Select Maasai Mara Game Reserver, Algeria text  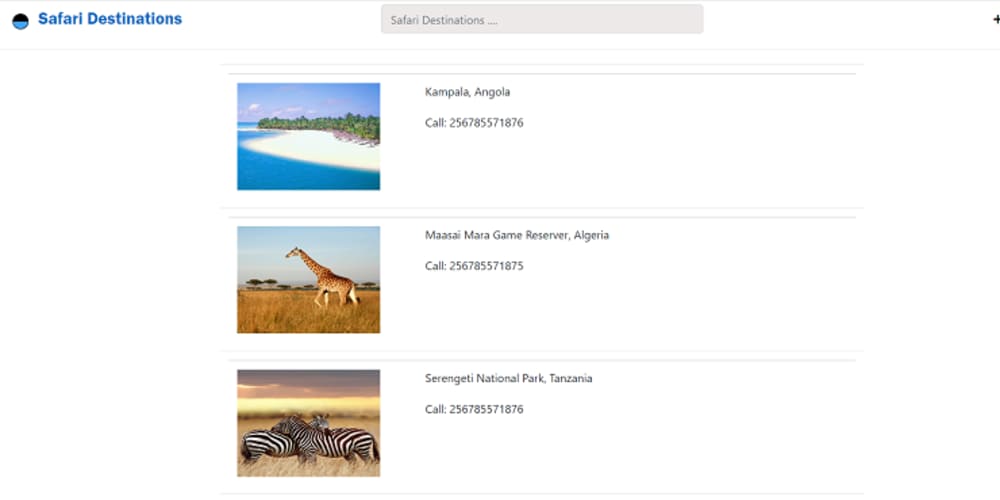[517, 235]
